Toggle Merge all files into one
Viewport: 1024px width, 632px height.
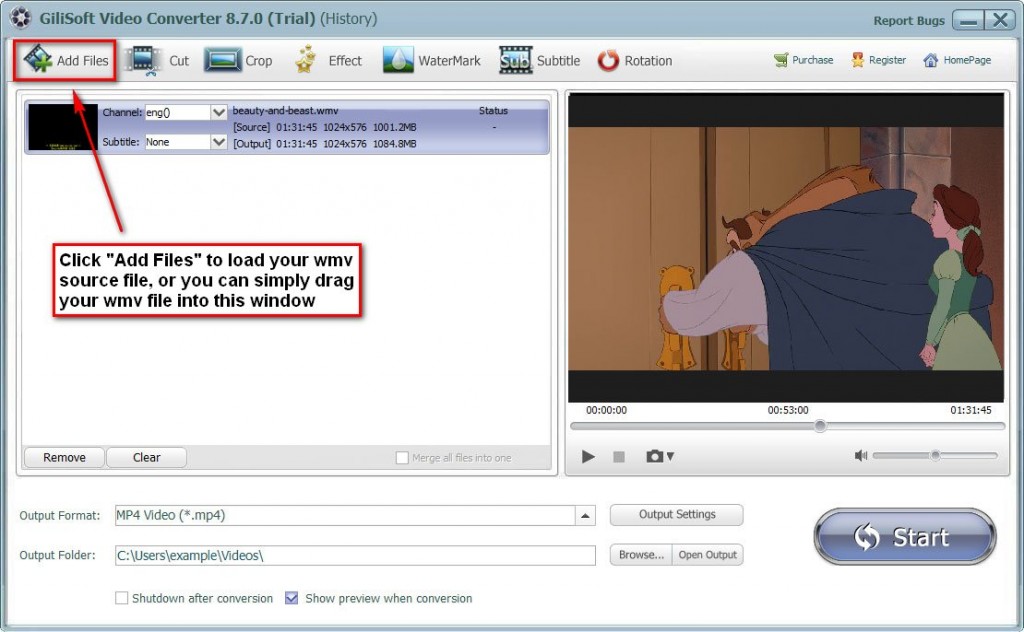(x=402, y=458)
